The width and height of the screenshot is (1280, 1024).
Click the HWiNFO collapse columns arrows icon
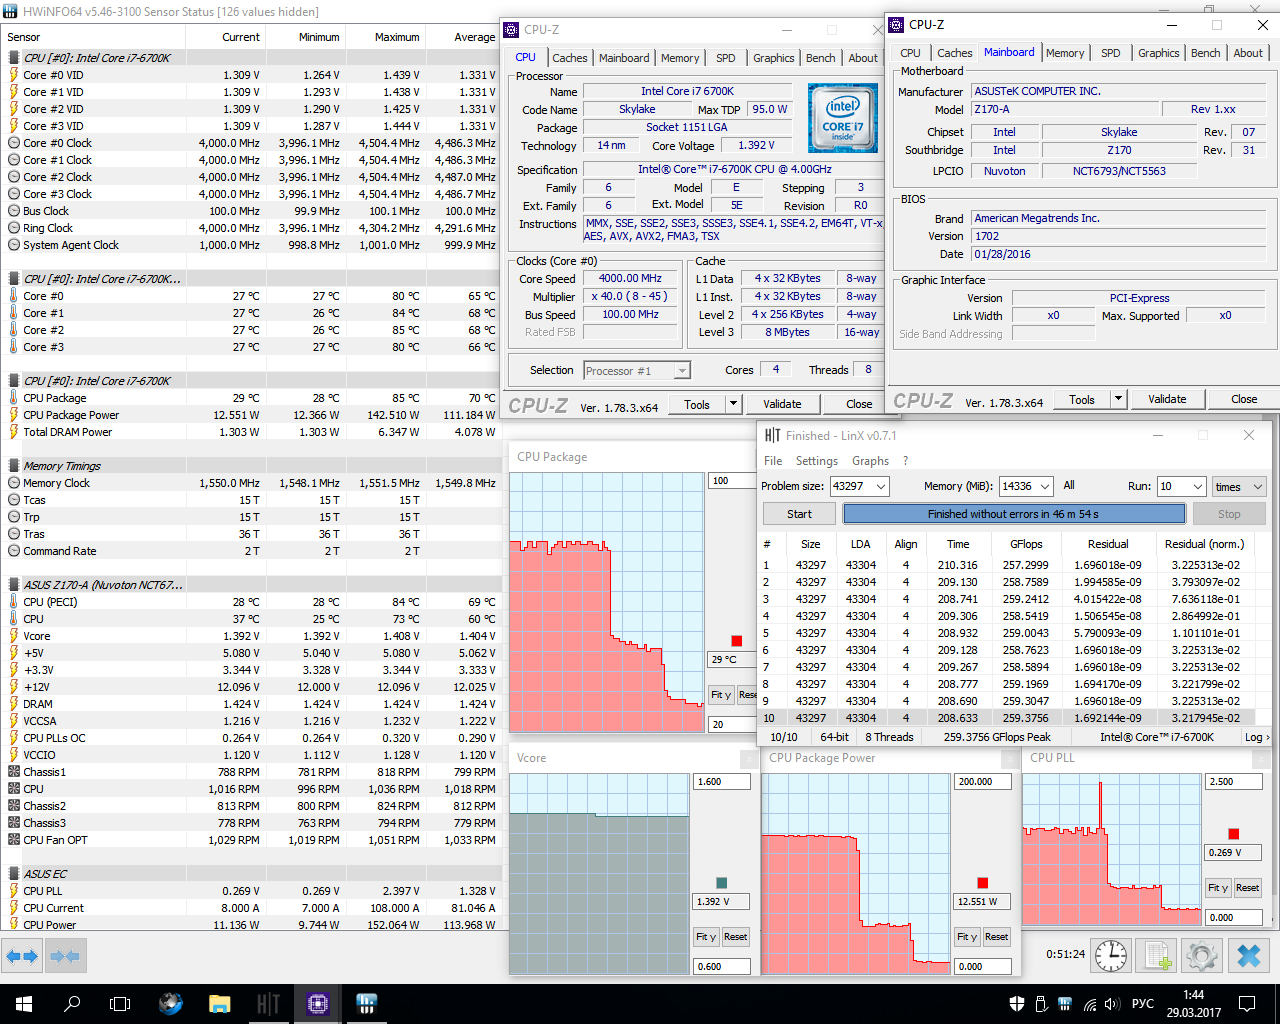click(x=65, y=957)
